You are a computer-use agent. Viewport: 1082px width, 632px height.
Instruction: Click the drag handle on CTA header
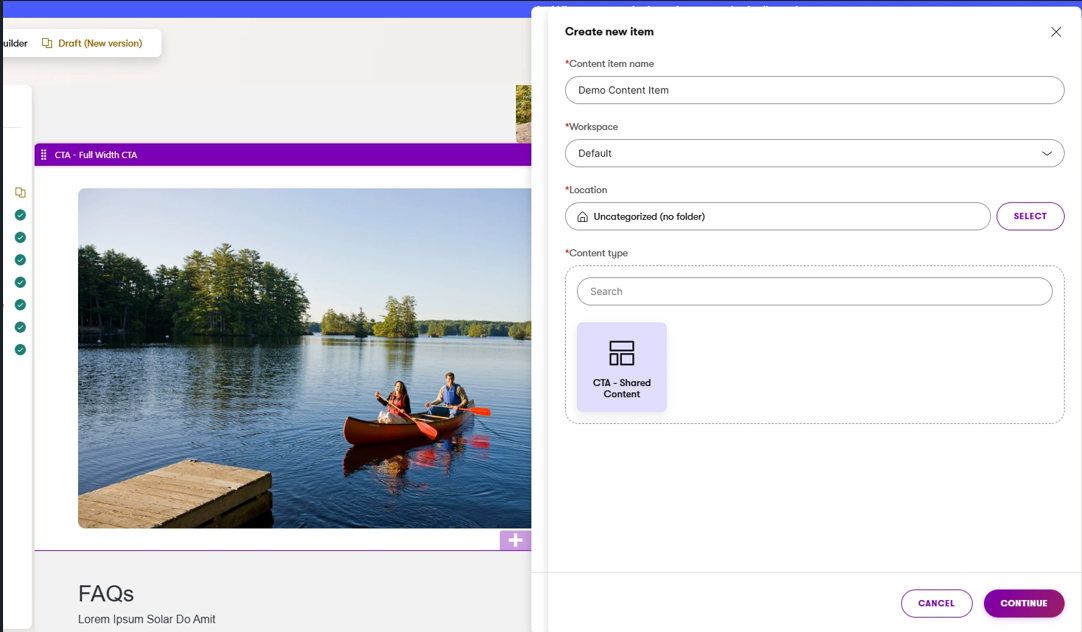[44, 155]
